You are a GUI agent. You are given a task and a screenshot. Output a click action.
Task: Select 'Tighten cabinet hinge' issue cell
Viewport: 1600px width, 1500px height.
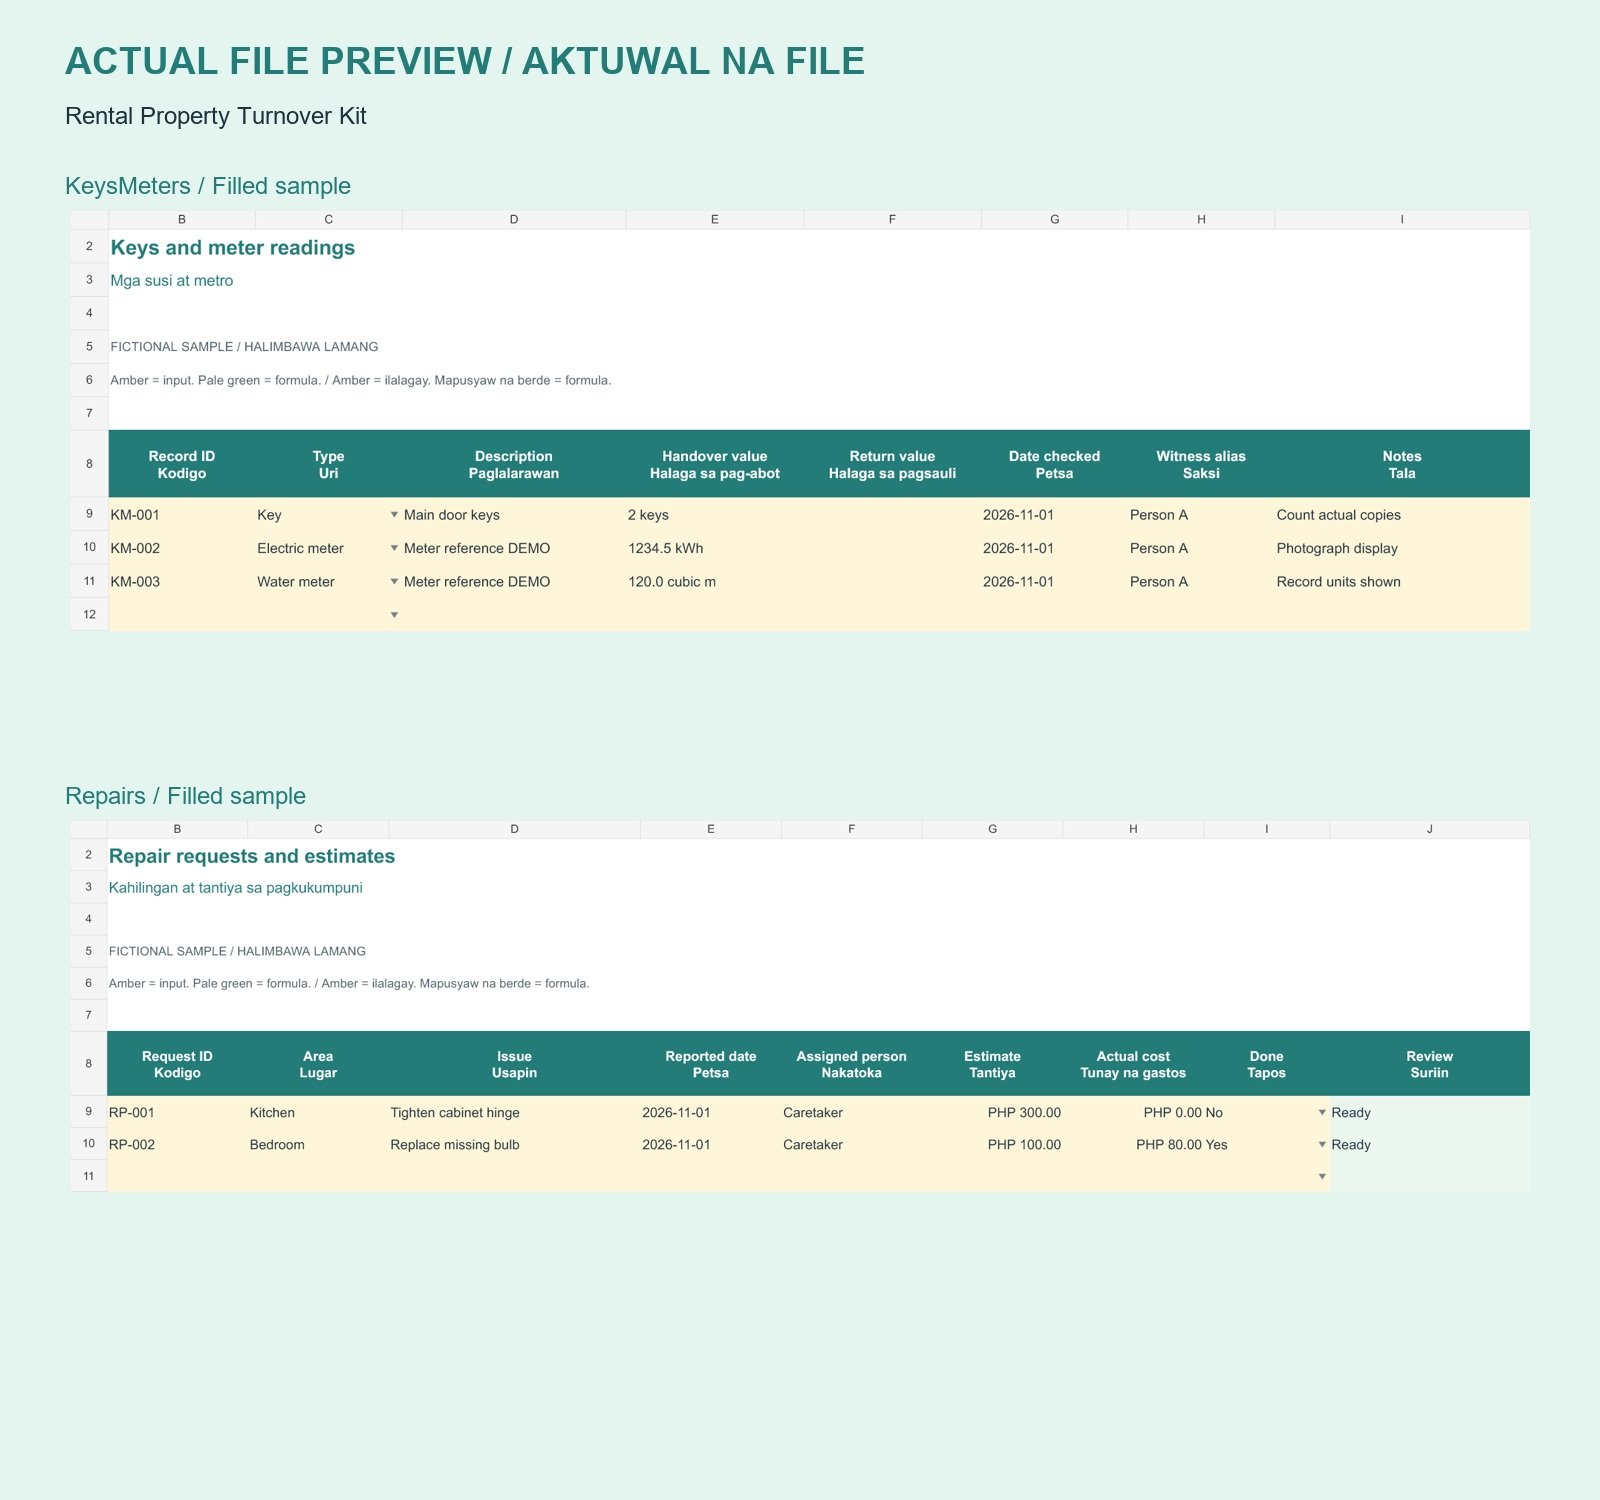(514, 1113)
